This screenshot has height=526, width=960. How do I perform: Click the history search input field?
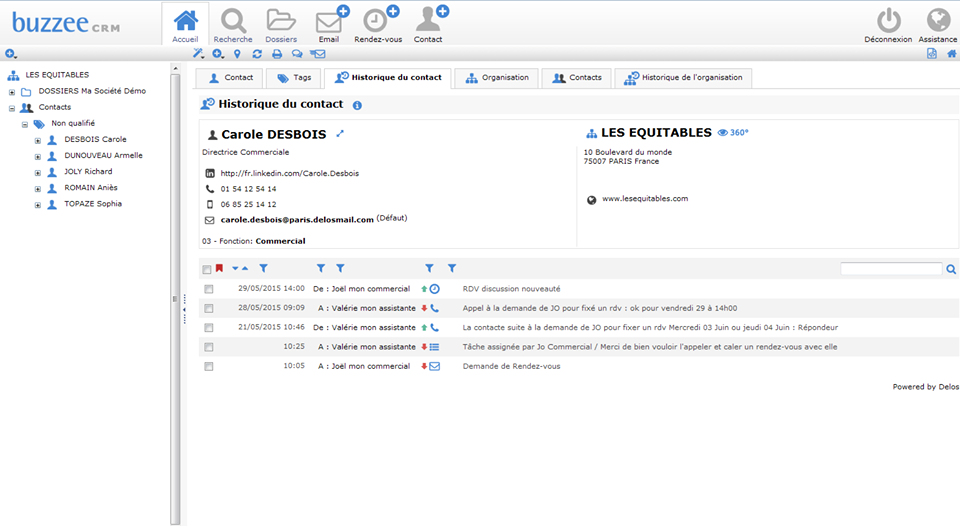point(891,269)
